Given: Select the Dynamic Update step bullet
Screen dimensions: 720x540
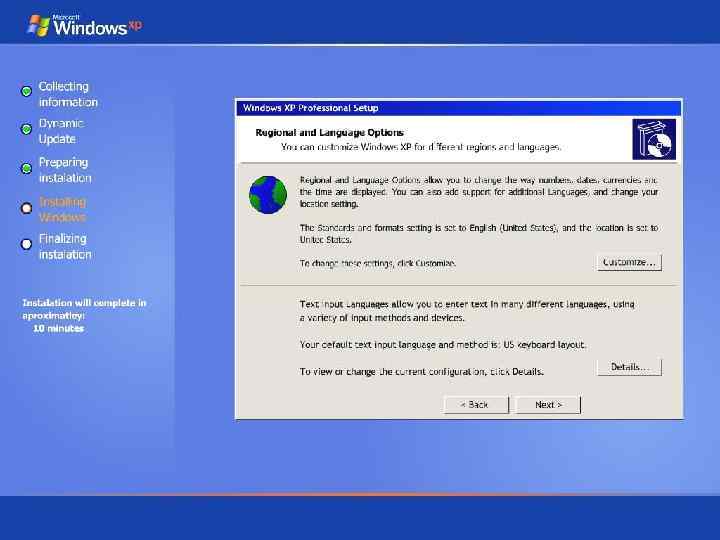Looking at the screenshot, I should (27, 129).
